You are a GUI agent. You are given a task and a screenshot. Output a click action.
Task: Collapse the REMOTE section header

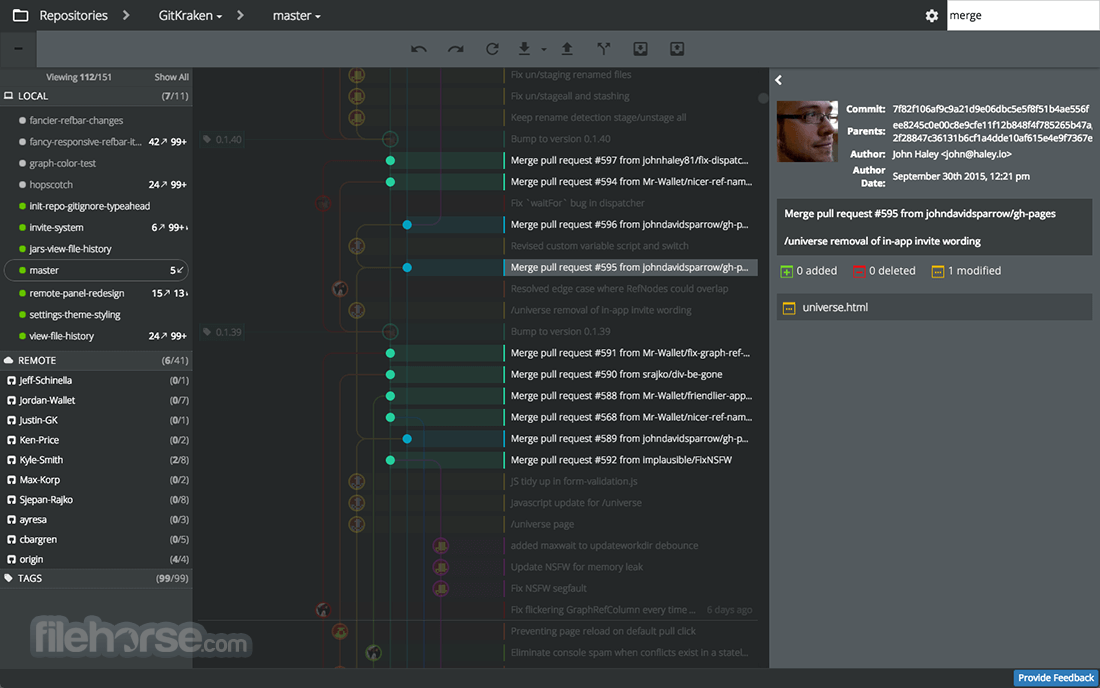[96, 360]
